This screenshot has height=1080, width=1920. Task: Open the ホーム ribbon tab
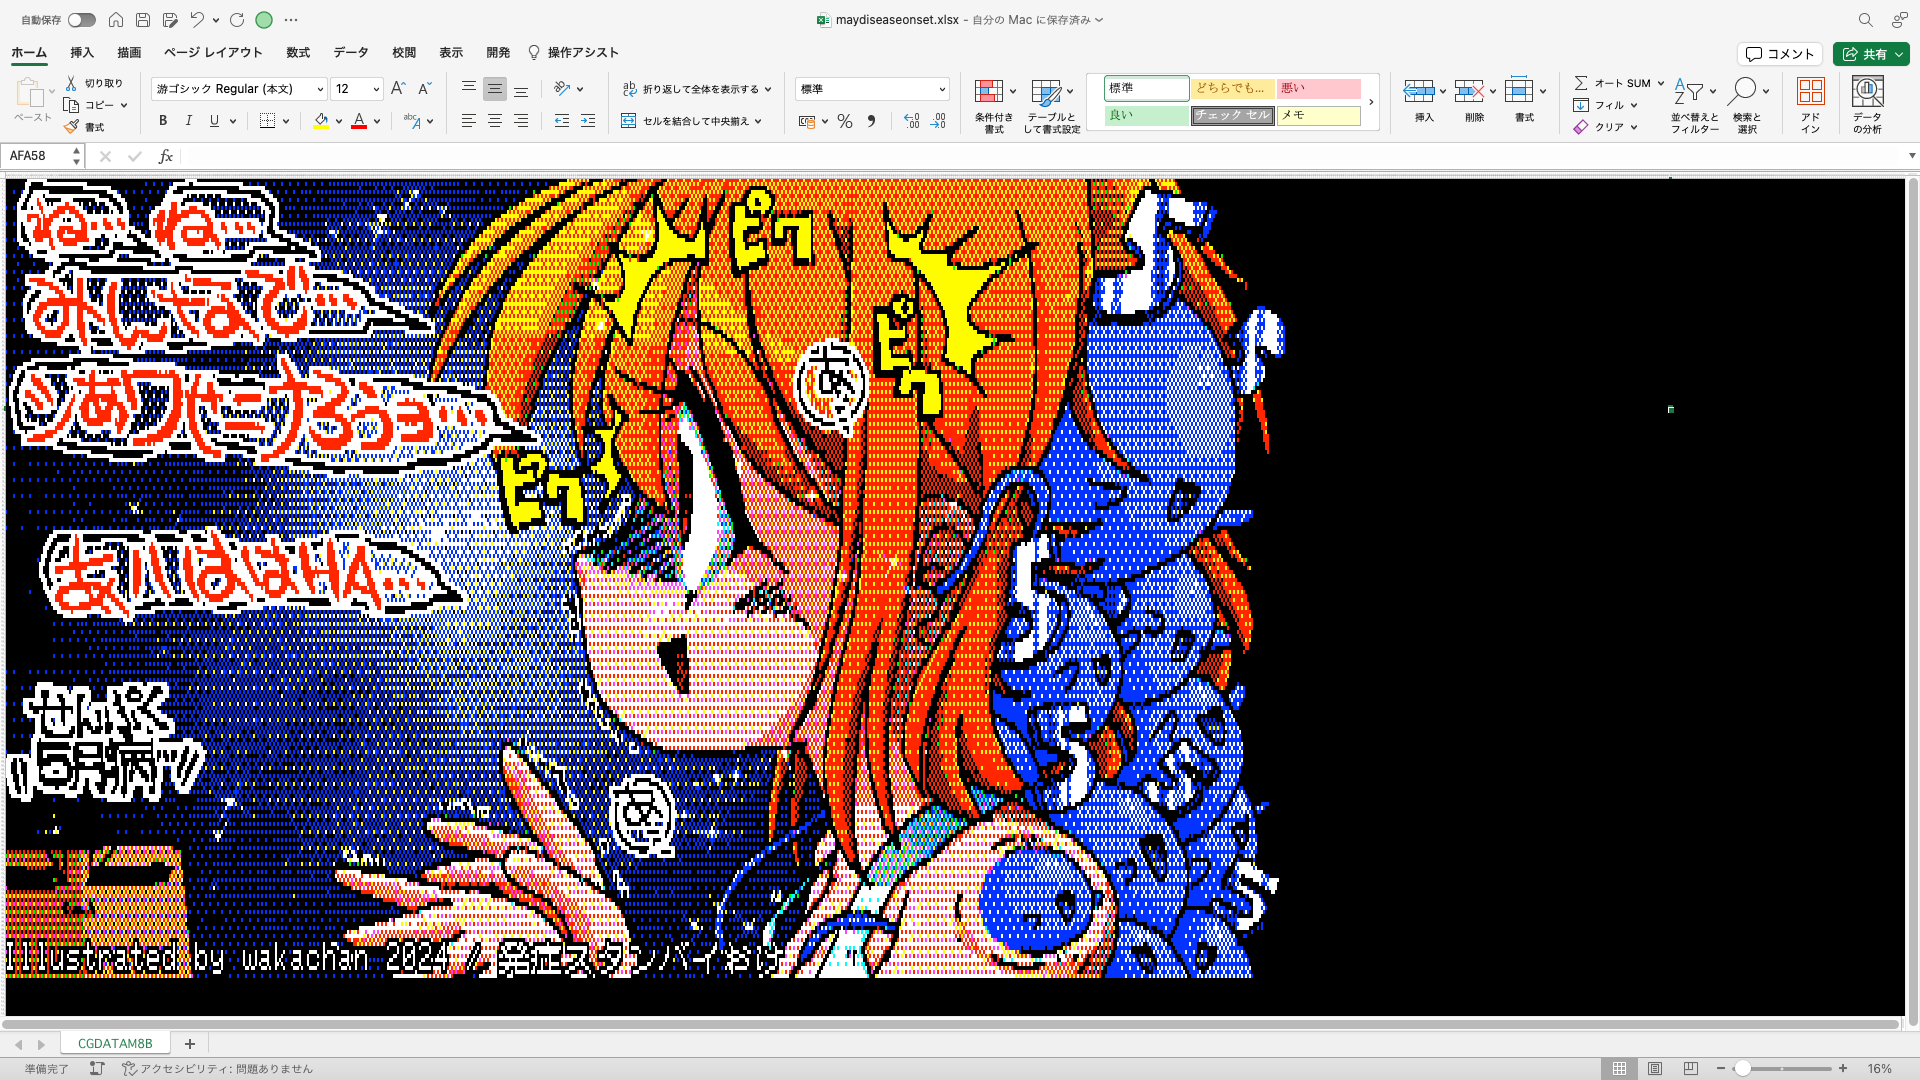tap(29, 53)
